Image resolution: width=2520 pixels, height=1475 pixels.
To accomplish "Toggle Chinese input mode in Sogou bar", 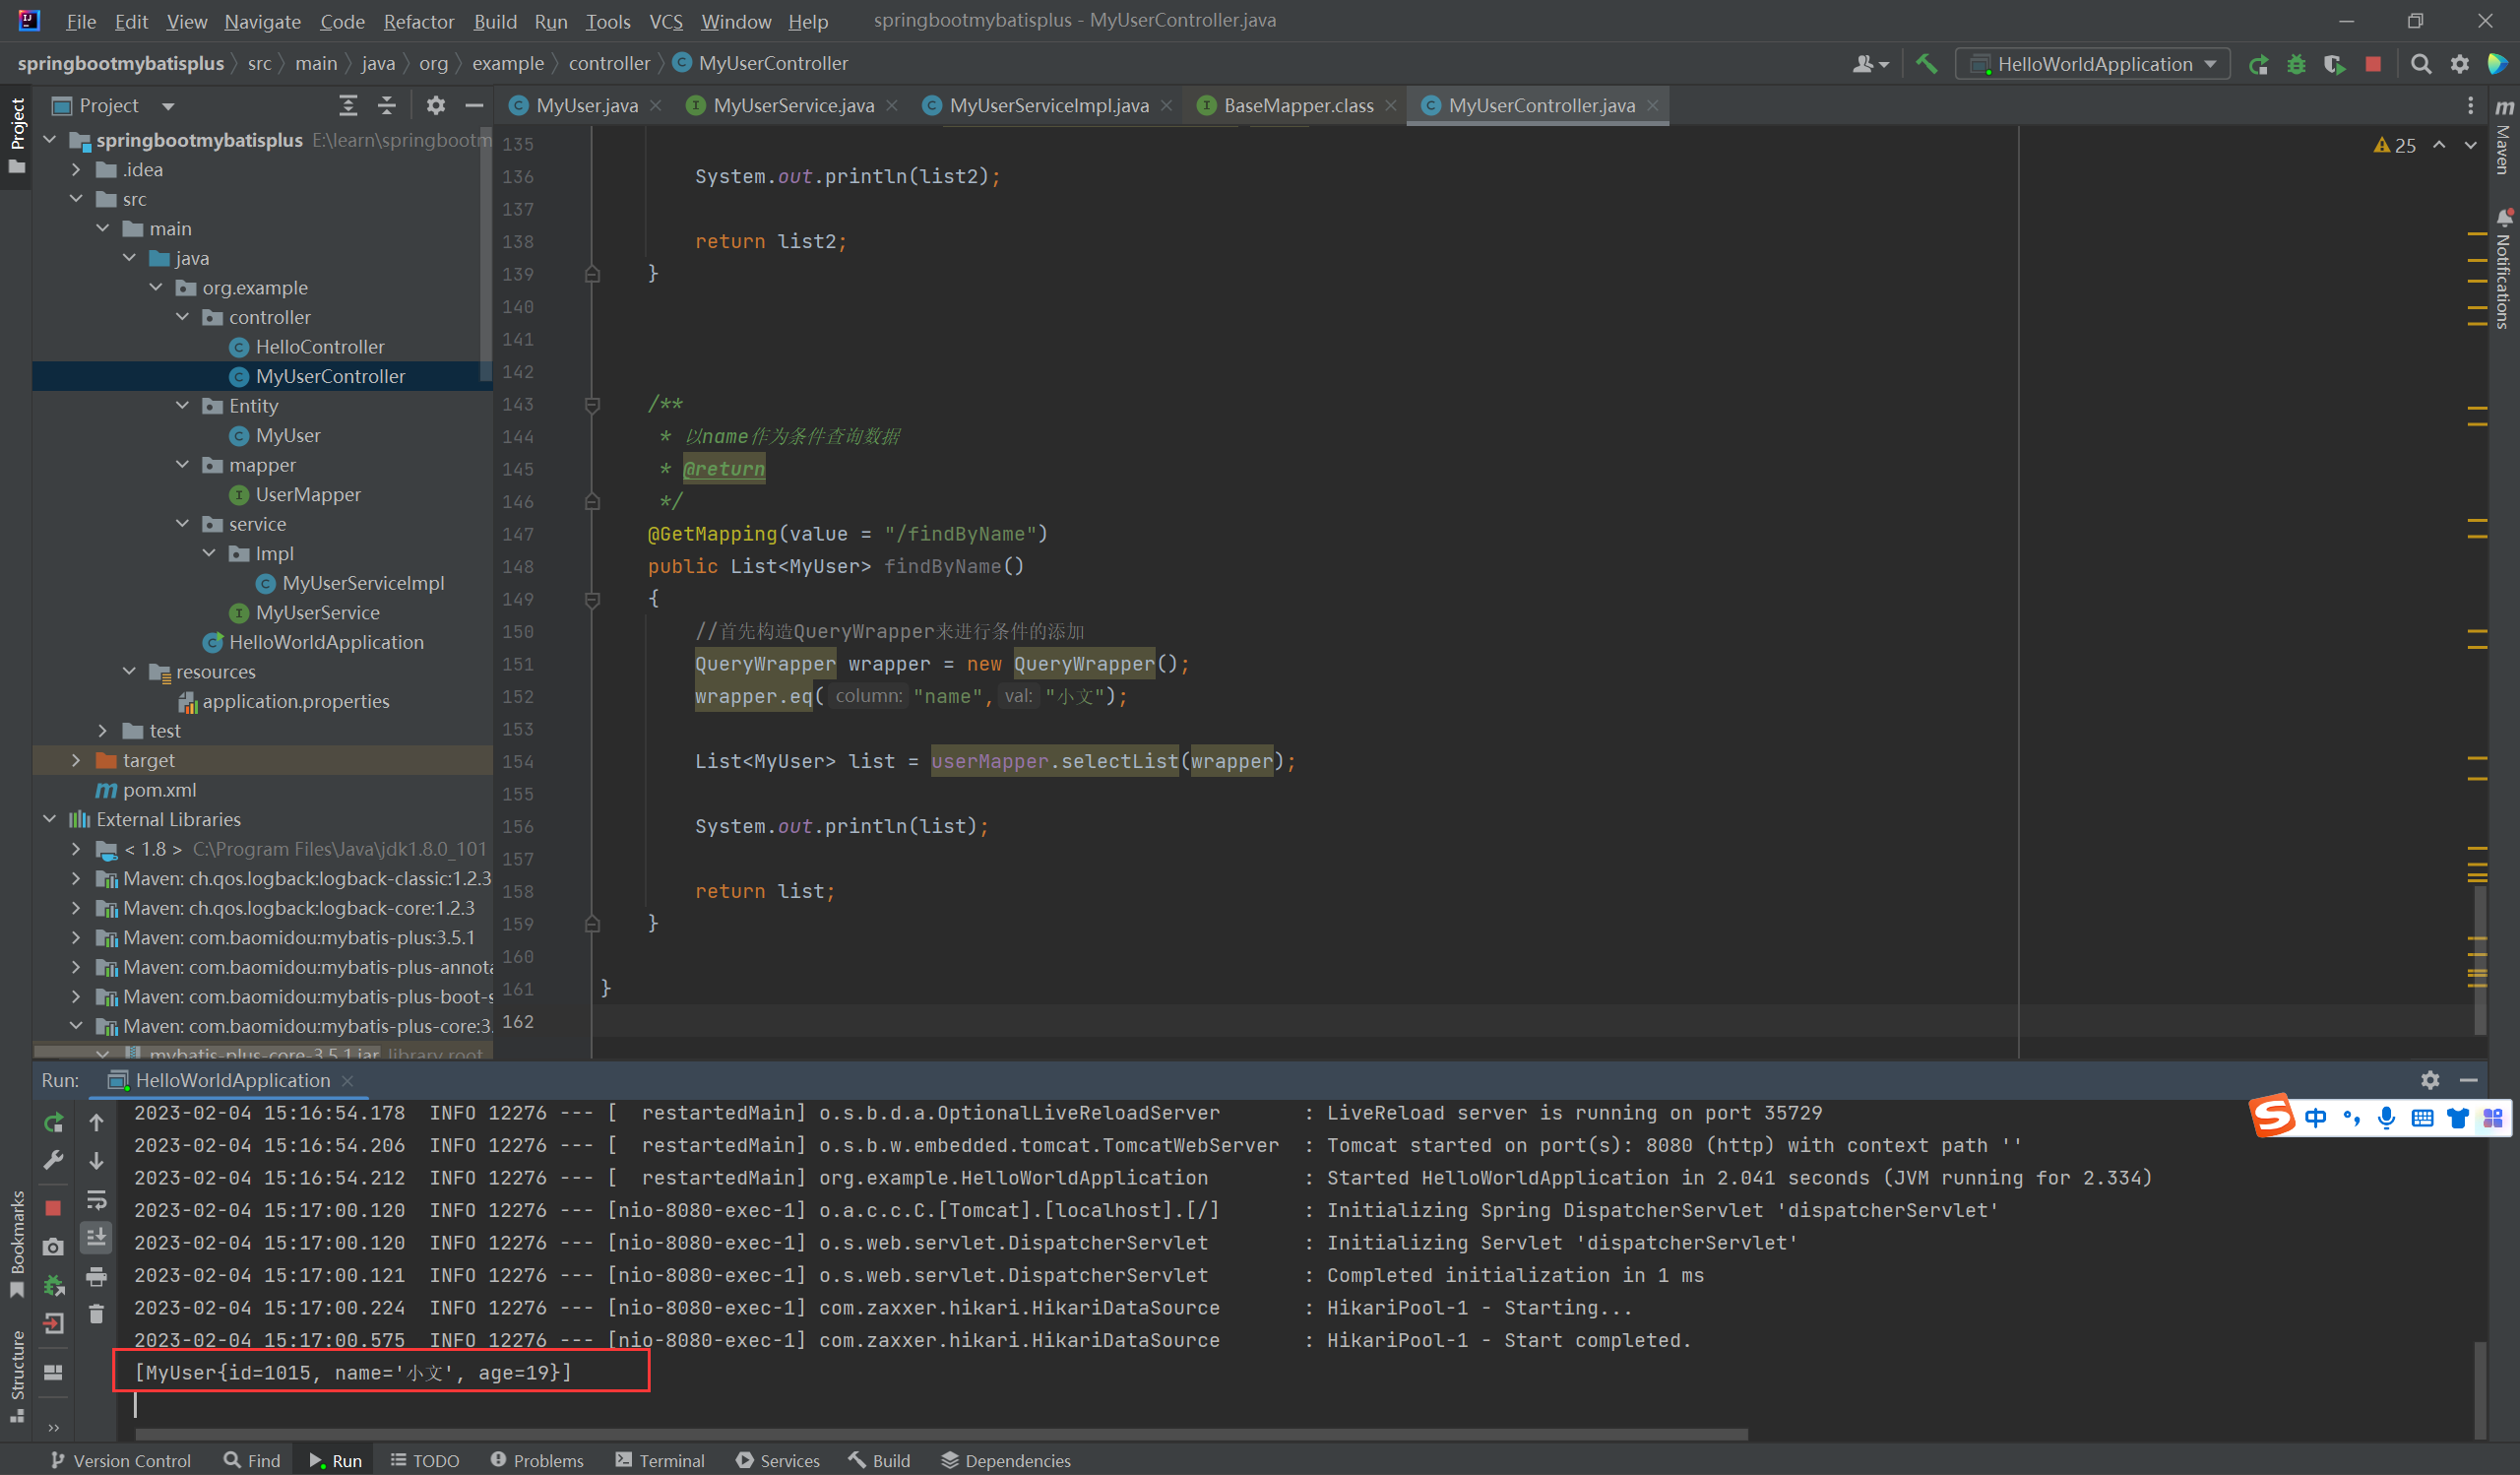I will click(x=2316, y=1118).
